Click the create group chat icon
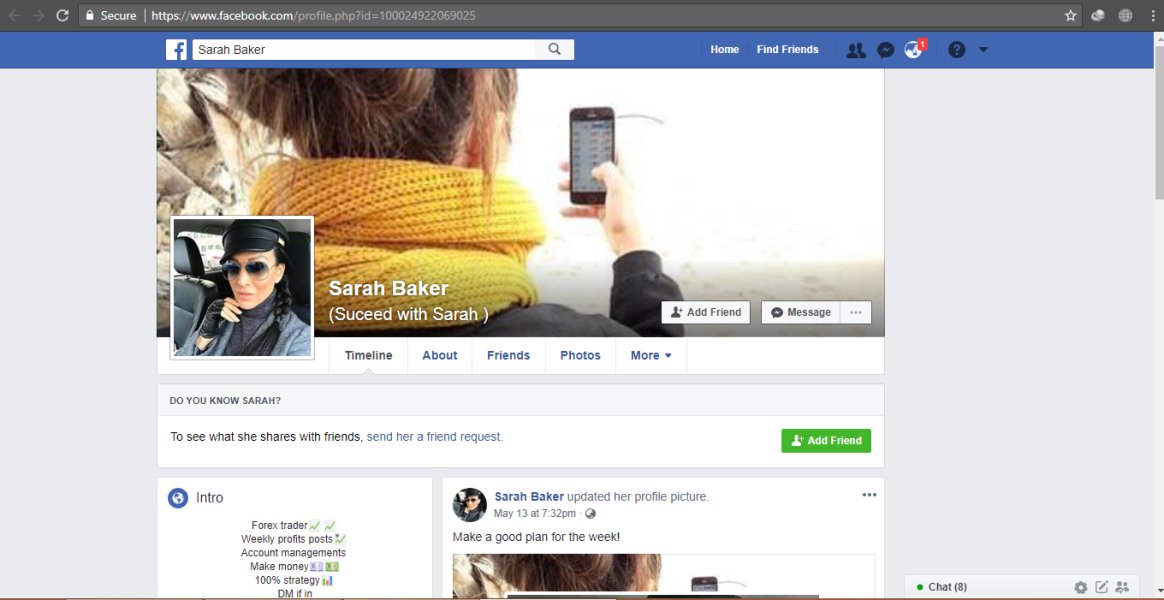 click(x=1122, y=587)
